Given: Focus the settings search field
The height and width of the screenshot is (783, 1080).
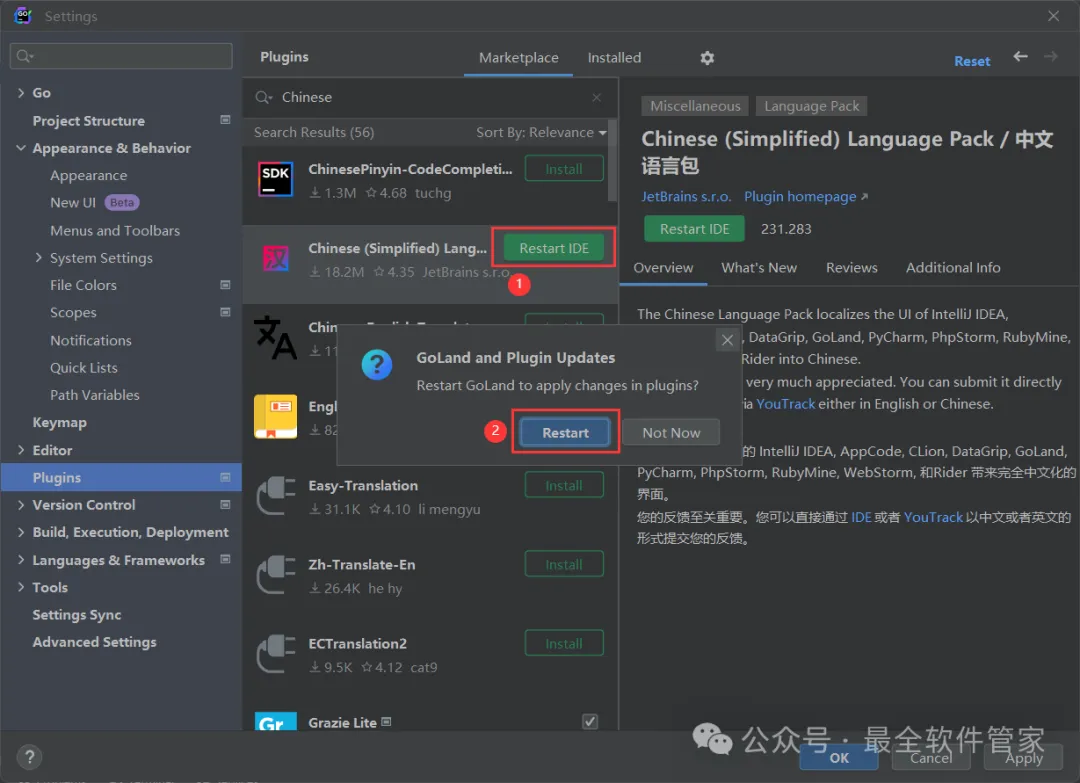Looking at the screenshot, I should click(121, 56).
